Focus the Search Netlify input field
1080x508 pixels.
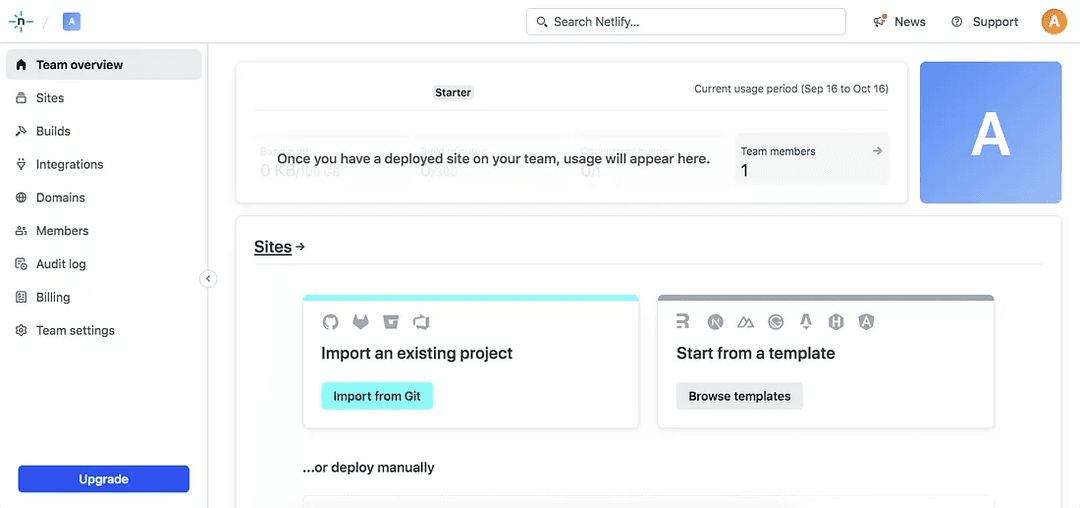(686, 22)
